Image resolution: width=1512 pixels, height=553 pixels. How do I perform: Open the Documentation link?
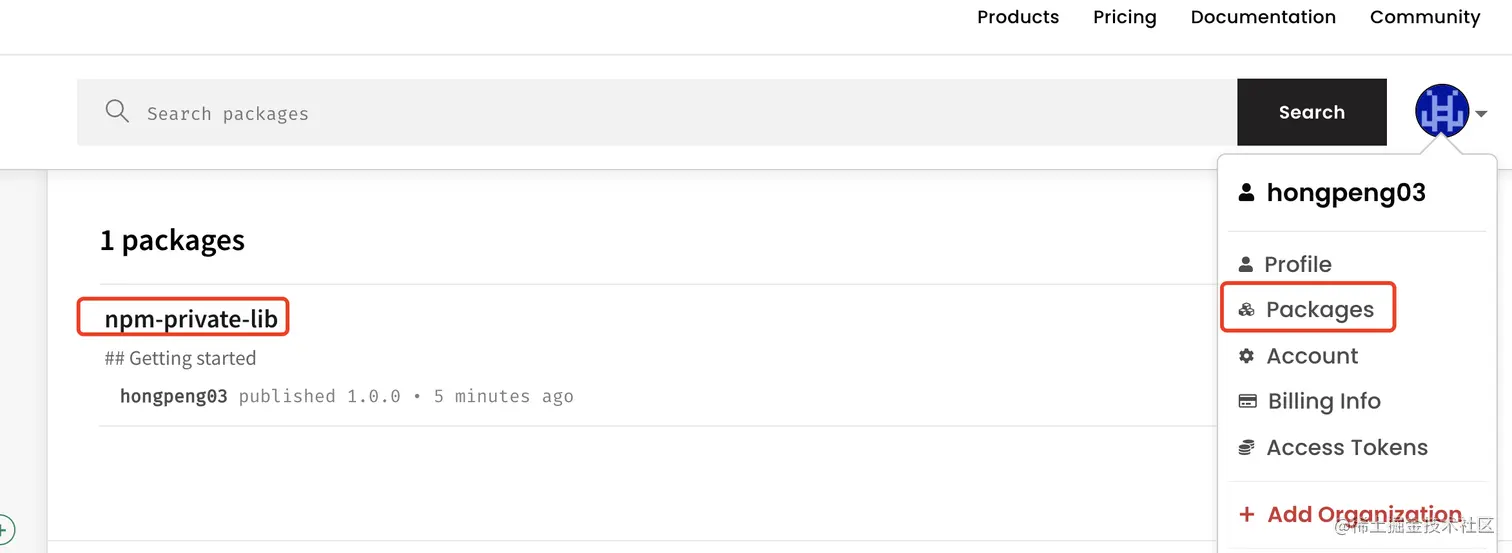[1263, 17]
